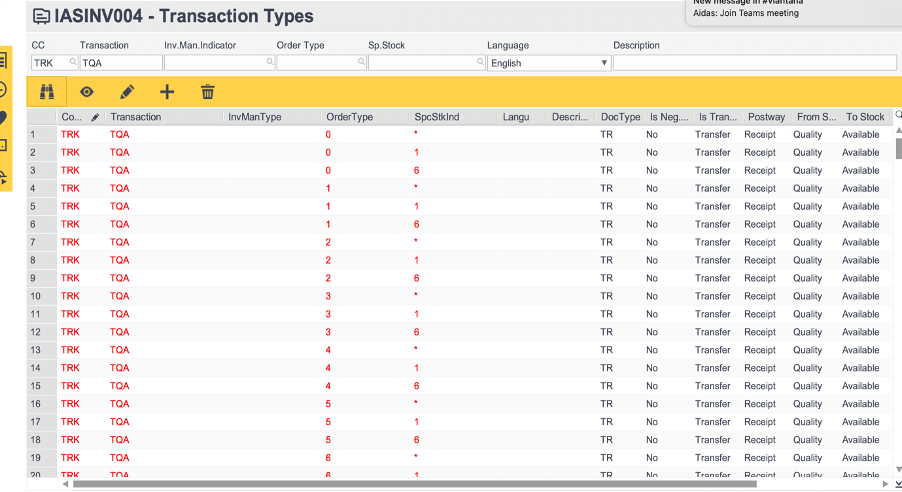Click the trash delete icon in toolbar
The width and height of the screenshot is (902, 492).
[208, 92]
